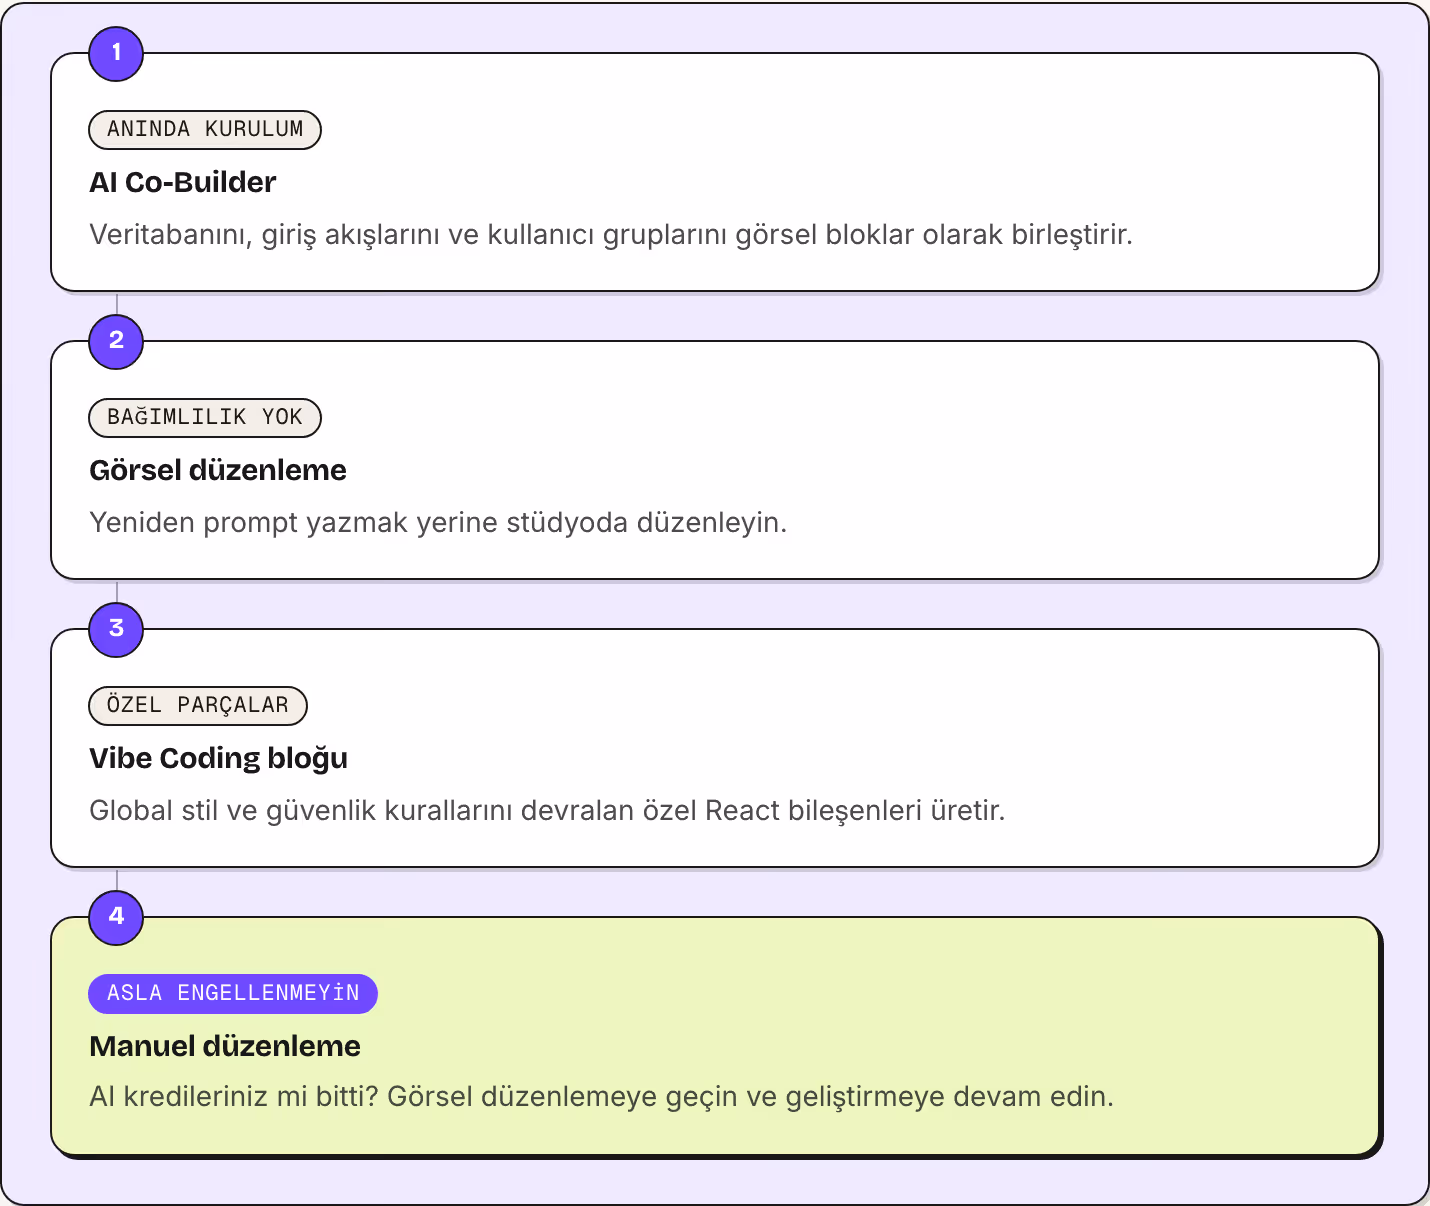Click the BAĞIMLILIK YOK tag
The image size is (1430, 1206).
205,417
